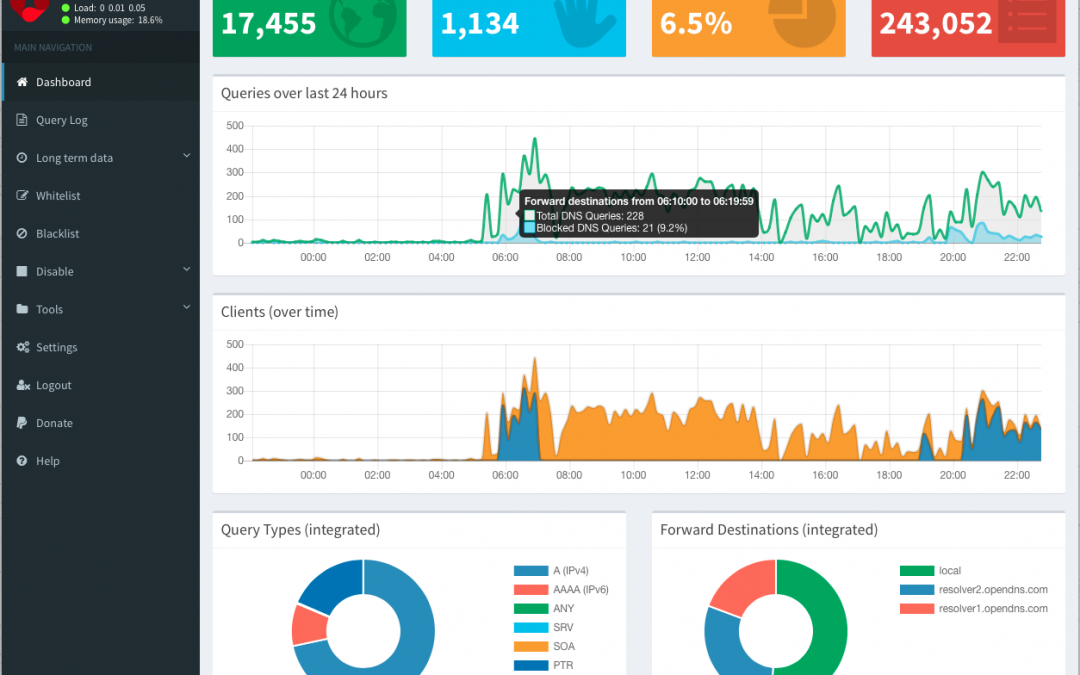This screenshot has width=1080, height=675.
Task: Open the Dashboard menu item
Action: coord(101,82)
